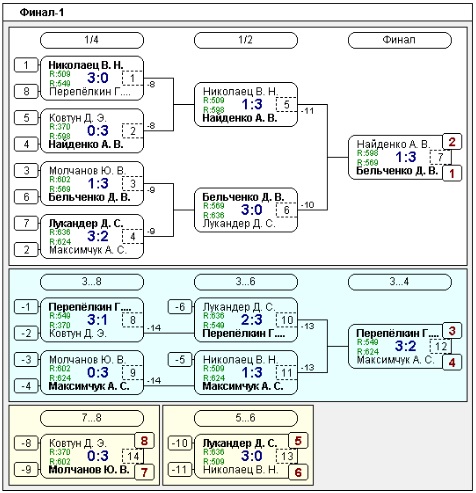476x493 pixels.
Task: Click red place badge 3 for Перепёлкин
Action: 452,331
